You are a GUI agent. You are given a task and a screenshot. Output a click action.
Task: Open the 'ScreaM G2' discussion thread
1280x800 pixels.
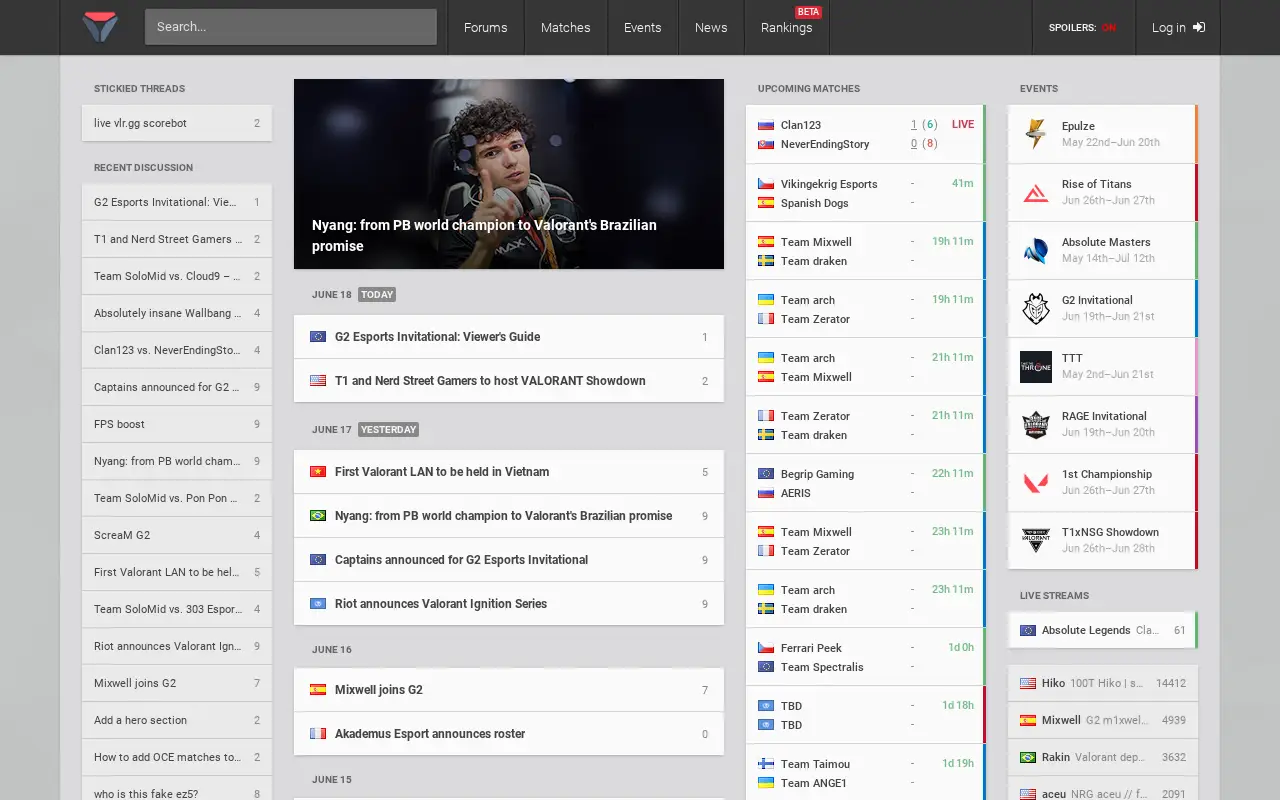(x=177, y=535)
